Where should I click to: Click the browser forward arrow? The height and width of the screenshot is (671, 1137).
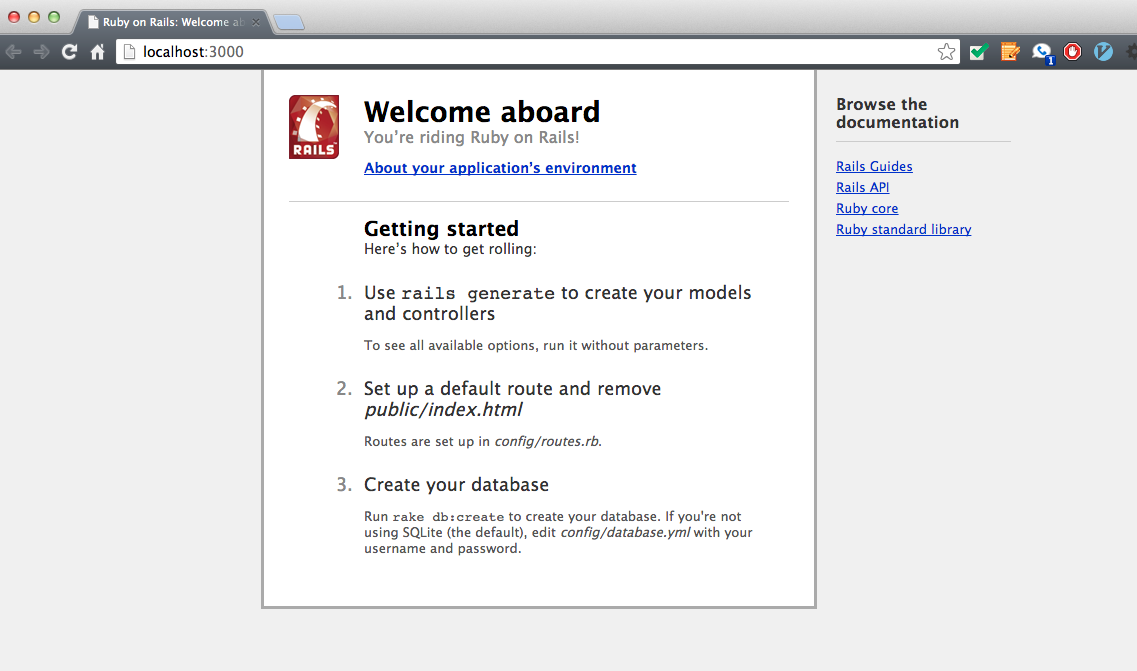coord(41,52)
